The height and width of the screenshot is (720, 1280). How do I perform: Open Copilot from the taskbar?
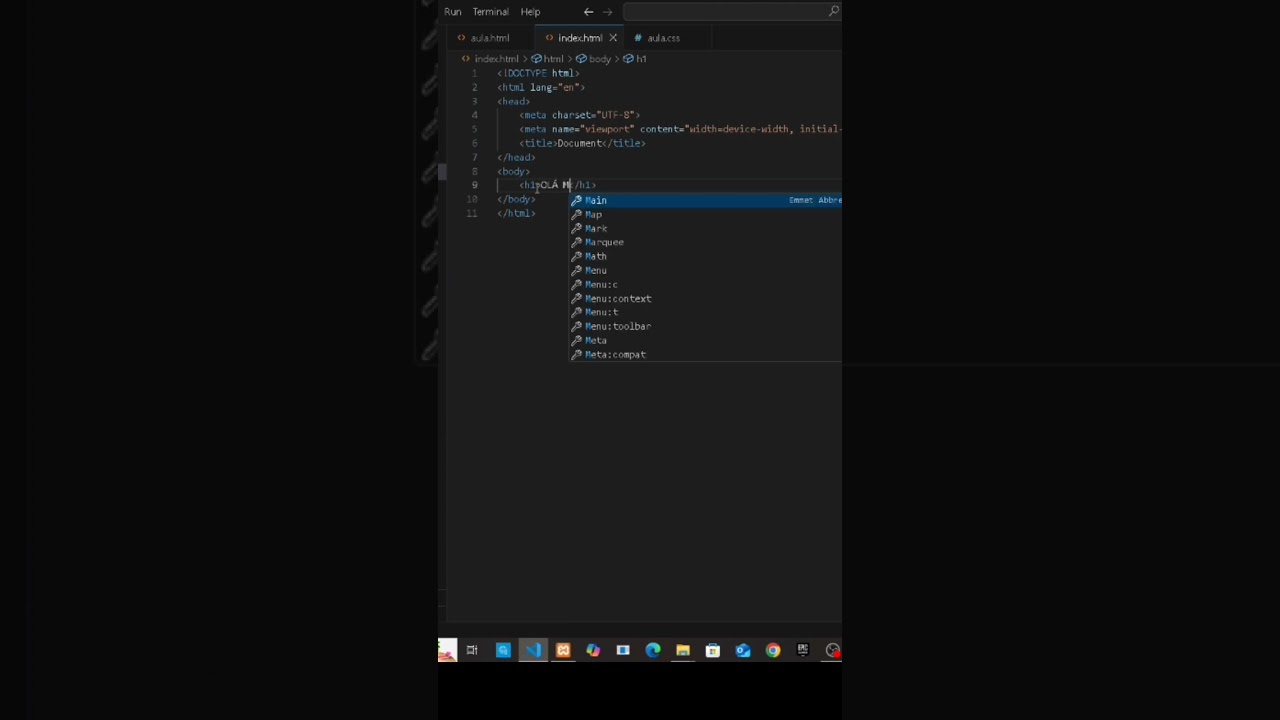593,650
